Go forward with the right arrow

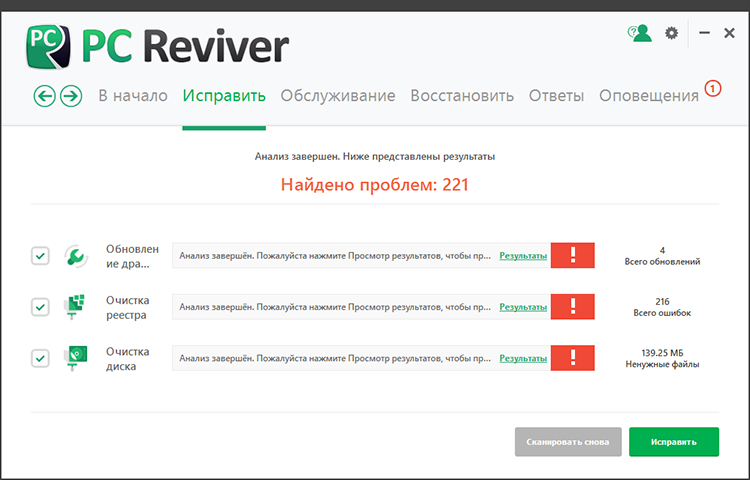(71, 96)
